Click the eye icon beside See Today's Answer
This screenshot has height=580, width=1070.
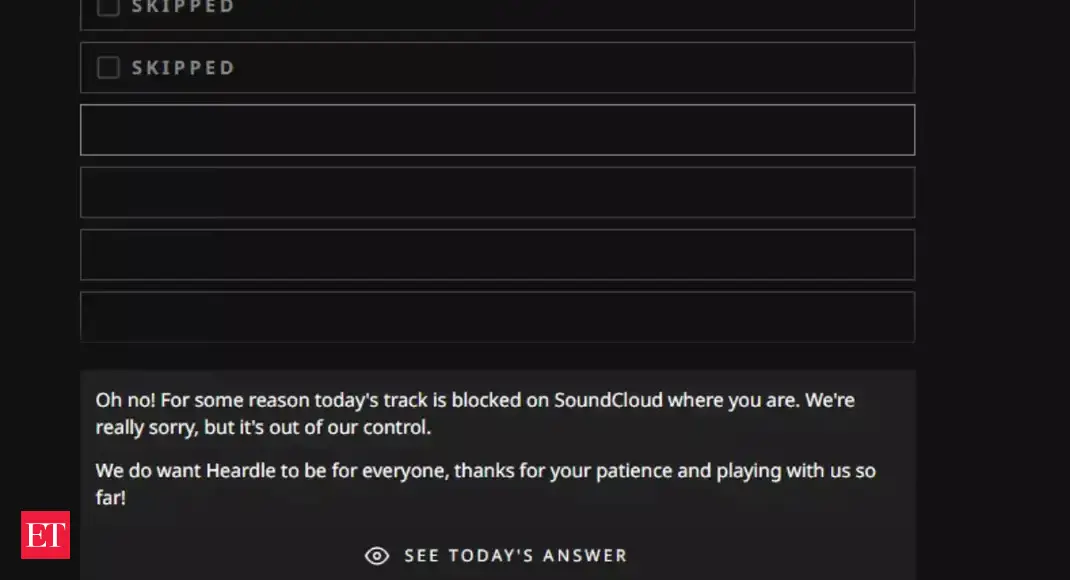click(x=377, y=556)
